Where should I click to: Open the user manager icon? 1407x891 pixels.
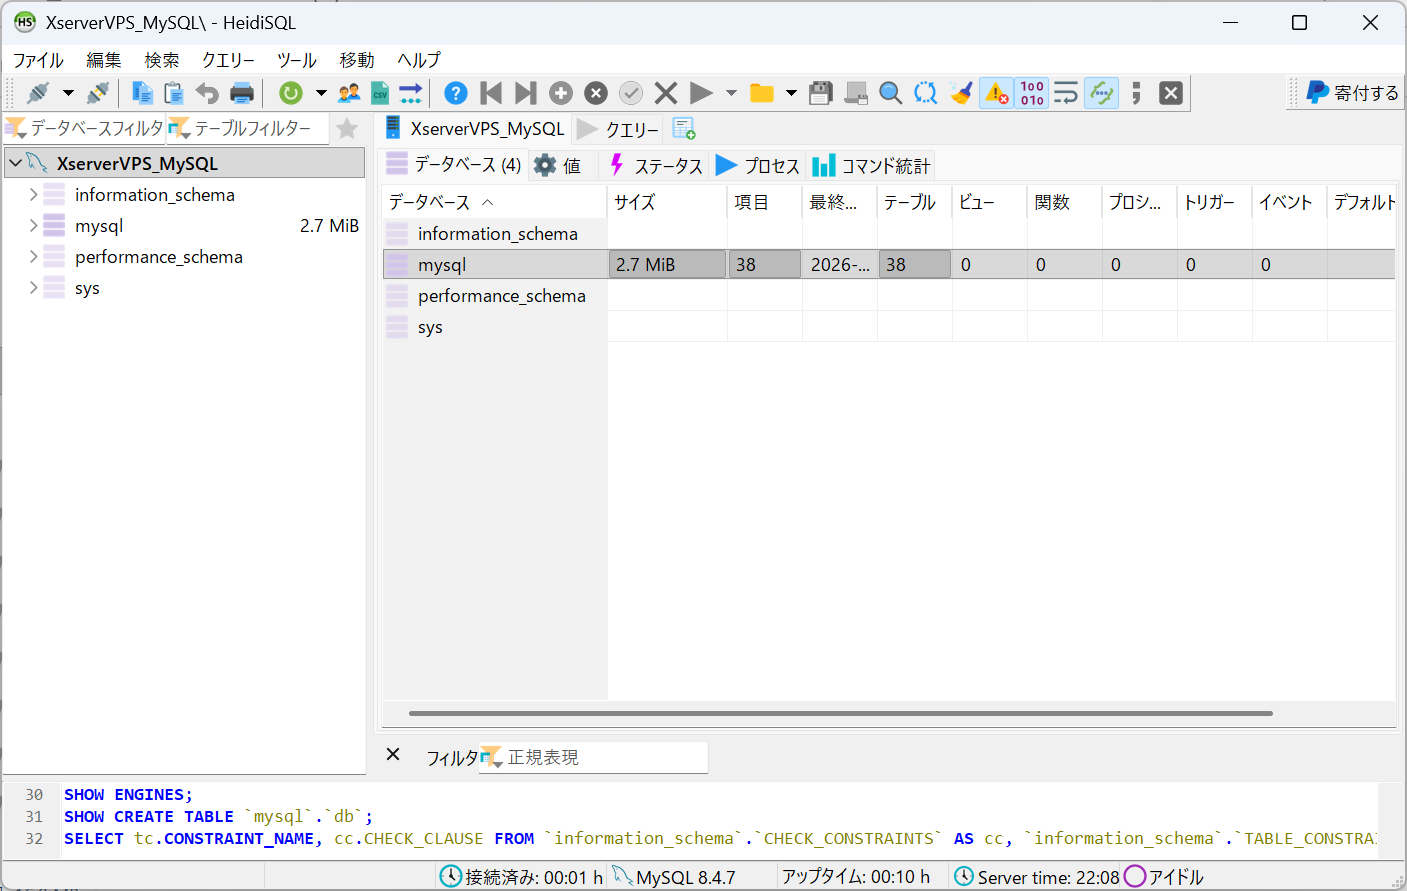349,93
